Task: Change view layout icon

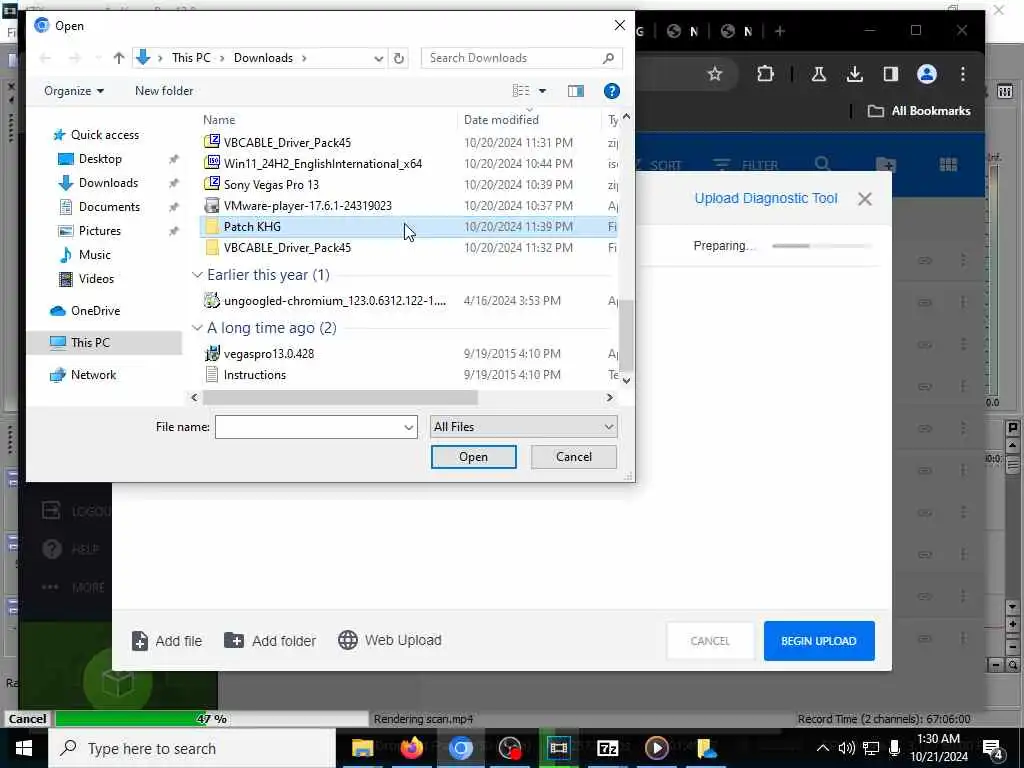Action: click(520, 91)
